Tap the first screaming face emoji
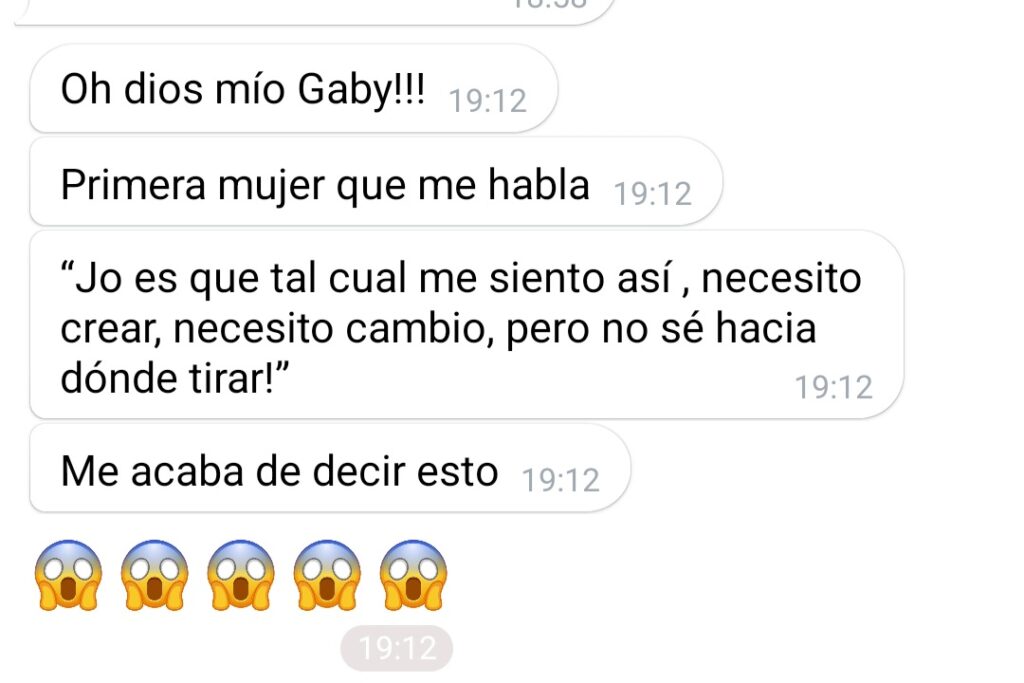This screenshot has height=683, width=1024. [69, 575]
